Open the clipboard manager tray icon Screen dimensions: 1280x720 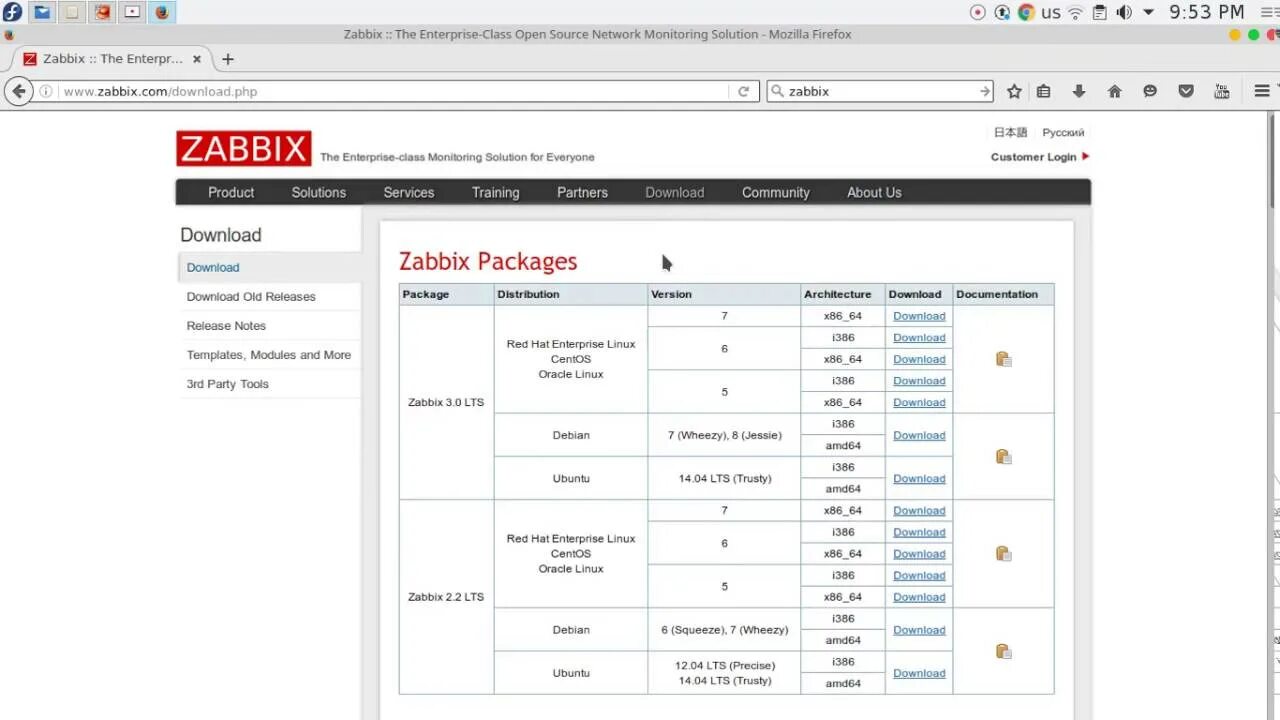point(1100,12)
